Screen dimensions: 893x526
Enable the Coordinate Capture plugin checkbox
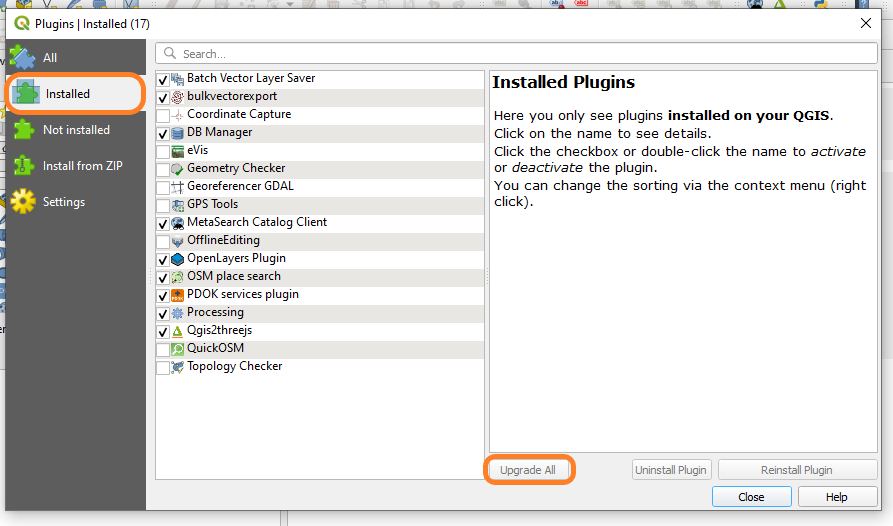pyautogui.click(x=163, y=116)
